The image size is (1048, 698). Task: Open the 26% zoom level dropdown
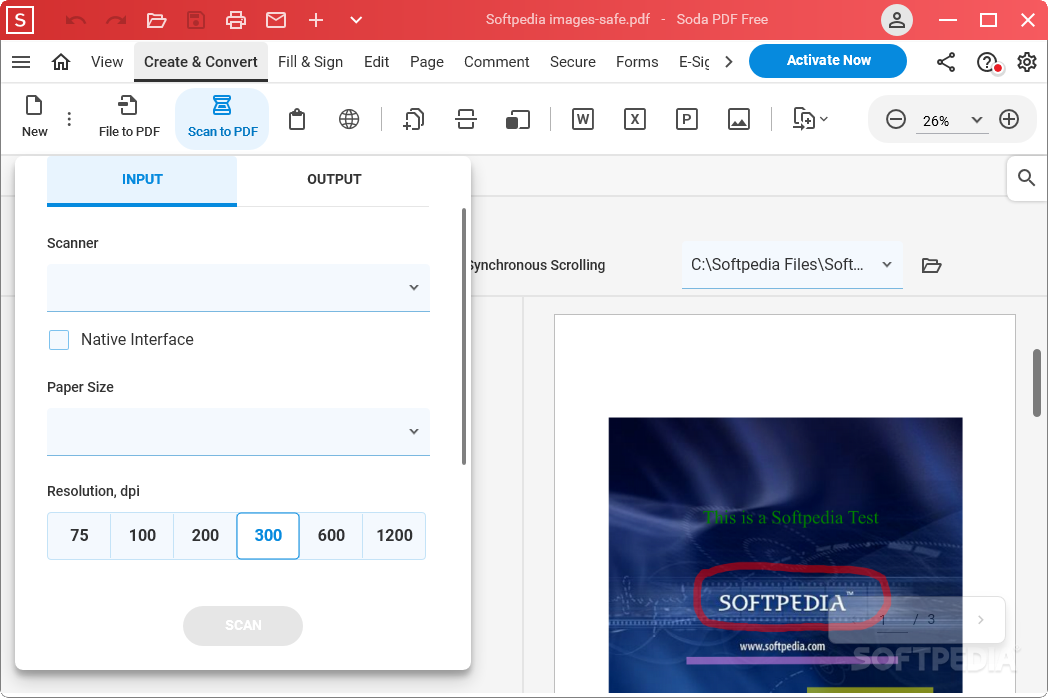coord(950,121)
